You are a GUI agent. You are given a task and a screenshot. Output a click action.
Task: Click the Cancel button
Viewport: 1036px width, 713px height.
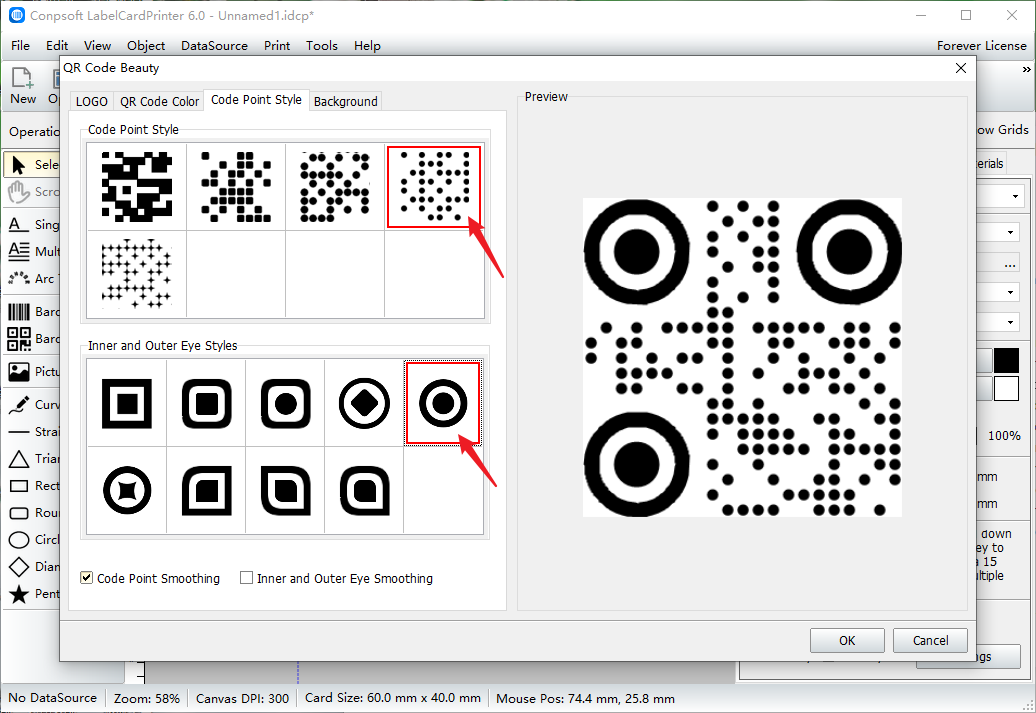930,640
